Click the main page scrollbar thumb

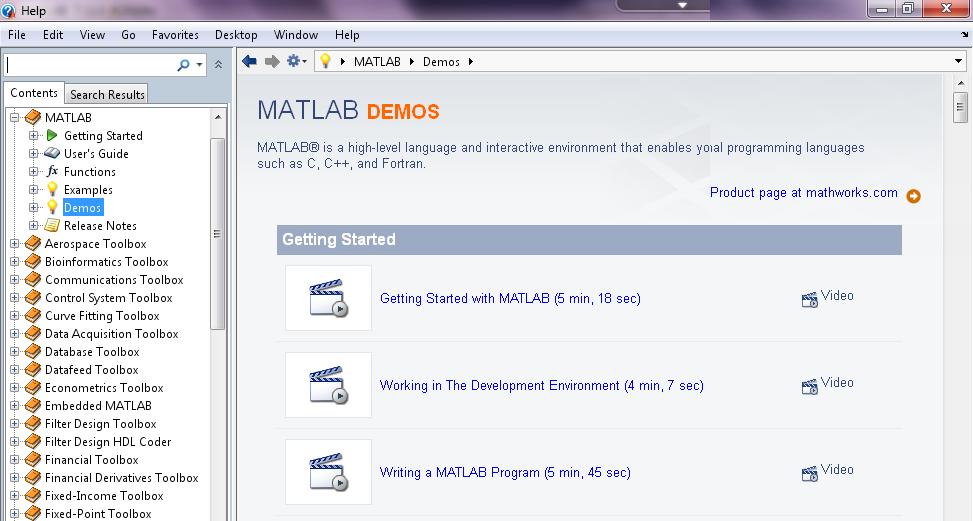point(960,108)
